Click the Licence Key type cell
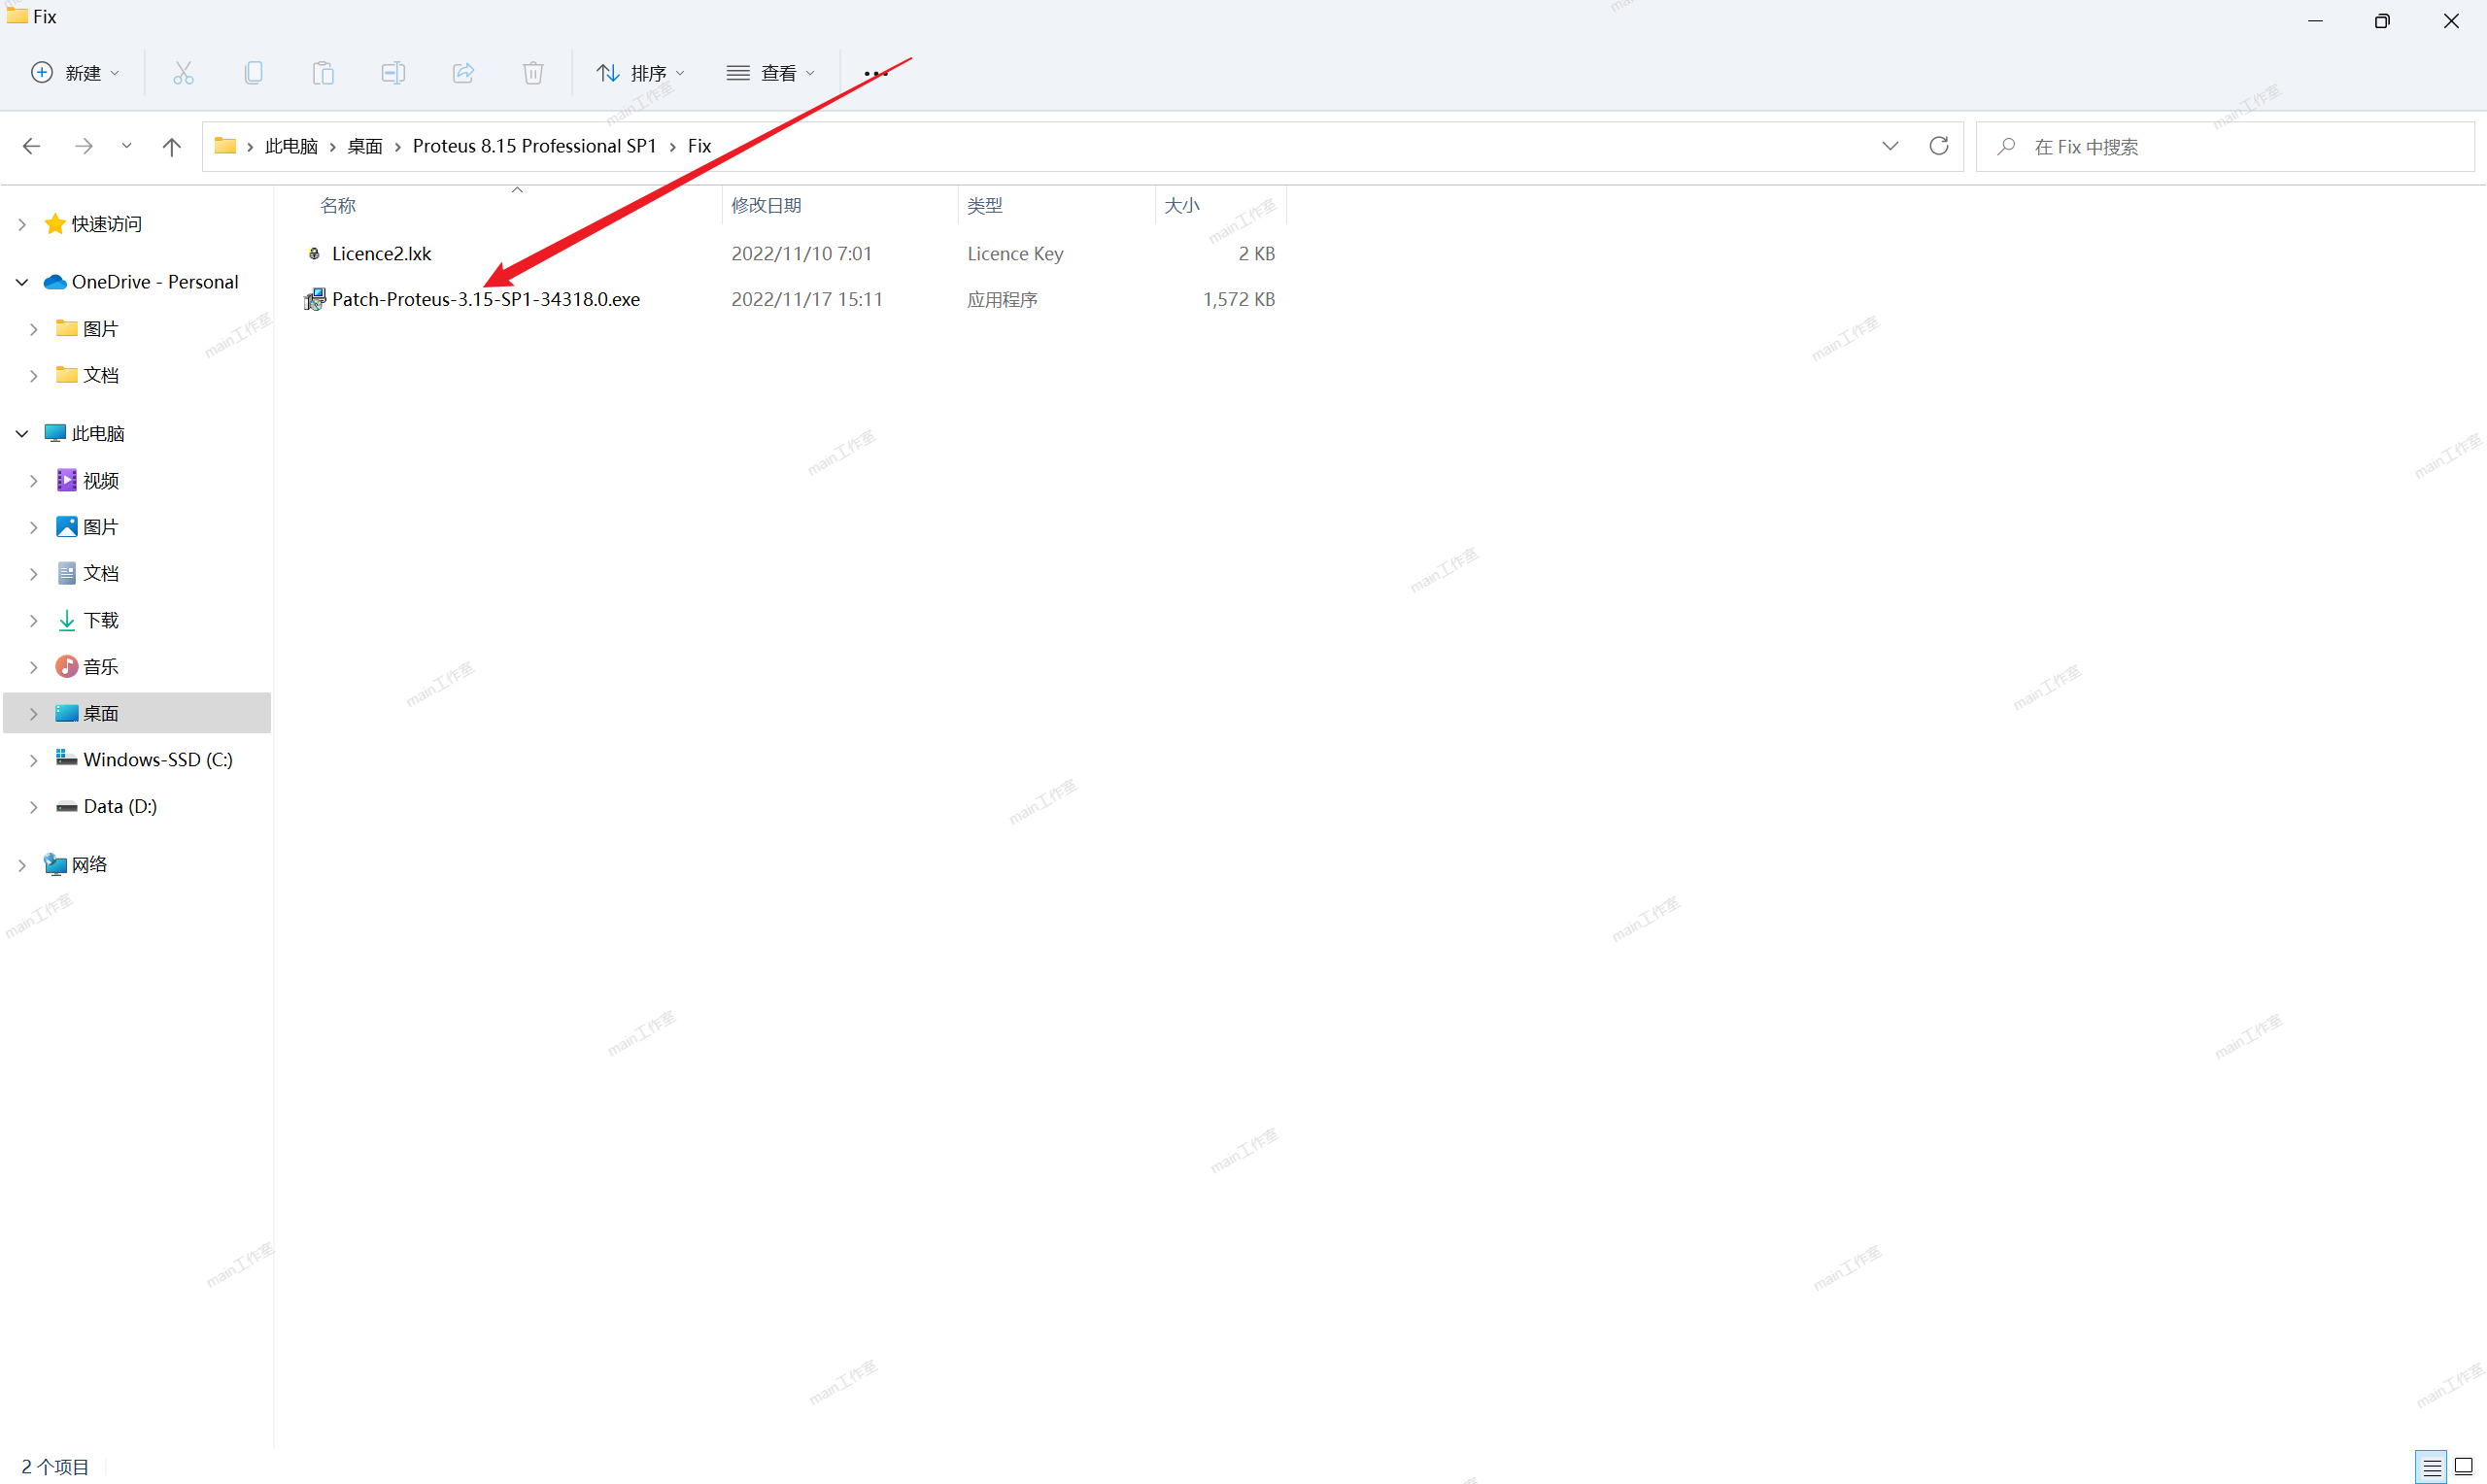 tap(1015, 254)
